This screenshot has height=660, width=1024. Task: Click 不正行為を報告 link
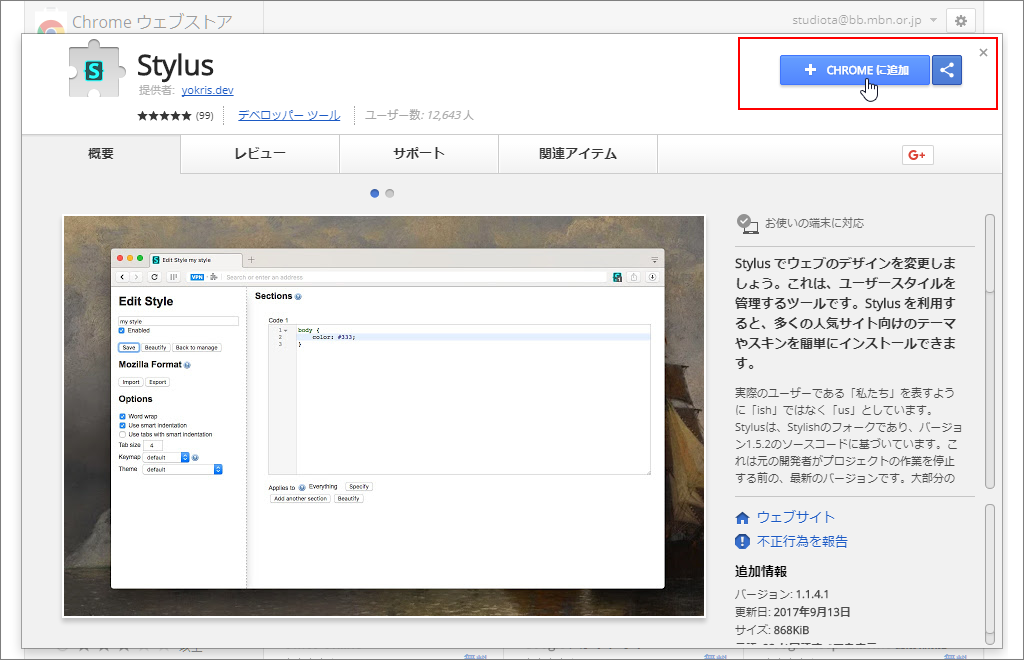coord(803,541)
